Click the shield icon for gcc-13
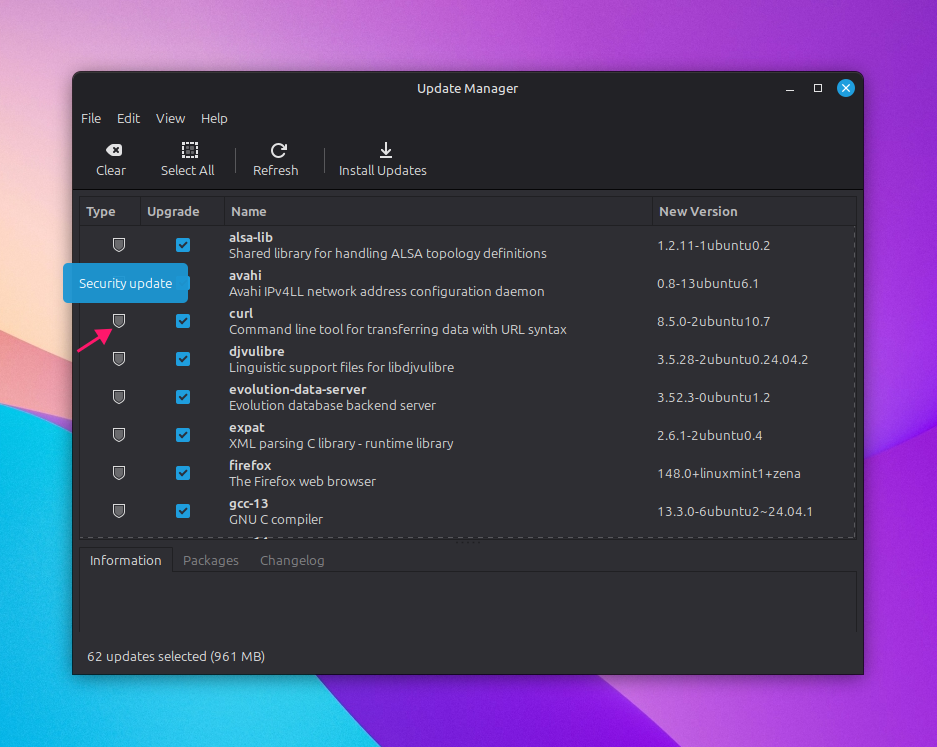 [x=119, y=511]
